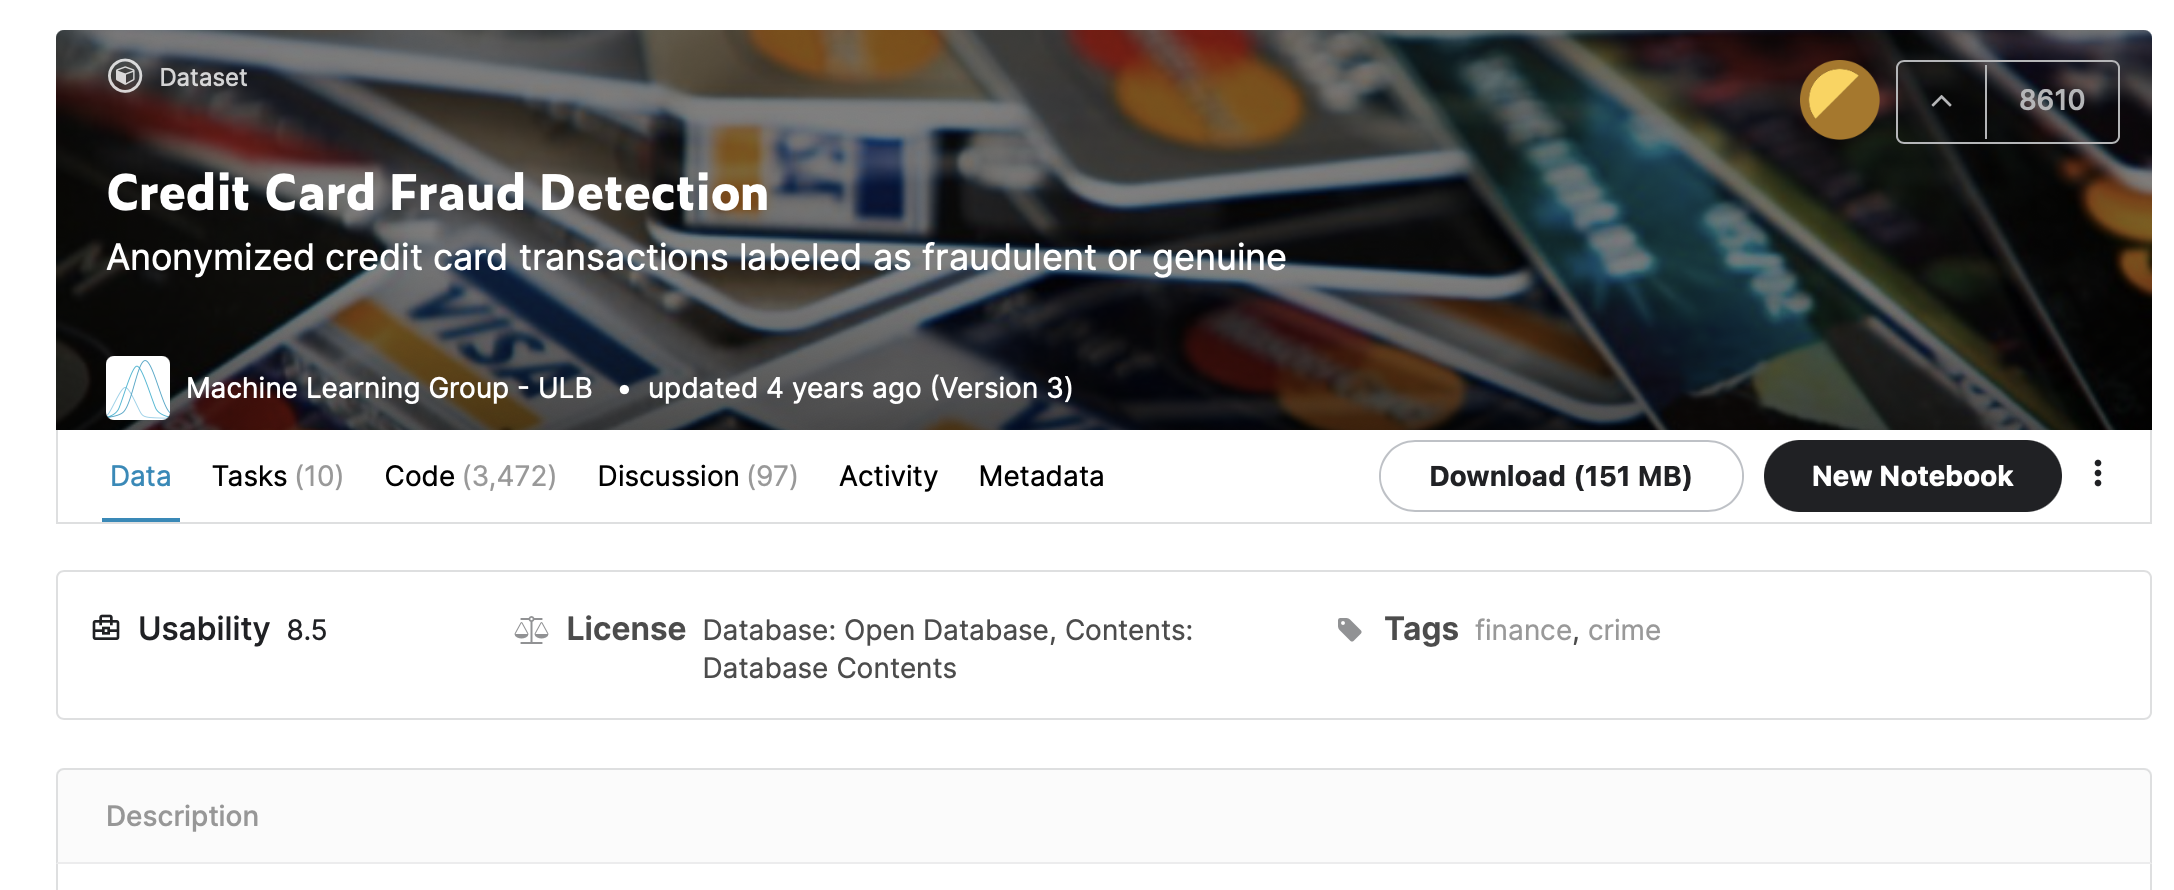Viewport: 2174px width, 890px height.
Task: Click the 8610 vote count
Action: pyautogui.click(x=2052, y=101)
